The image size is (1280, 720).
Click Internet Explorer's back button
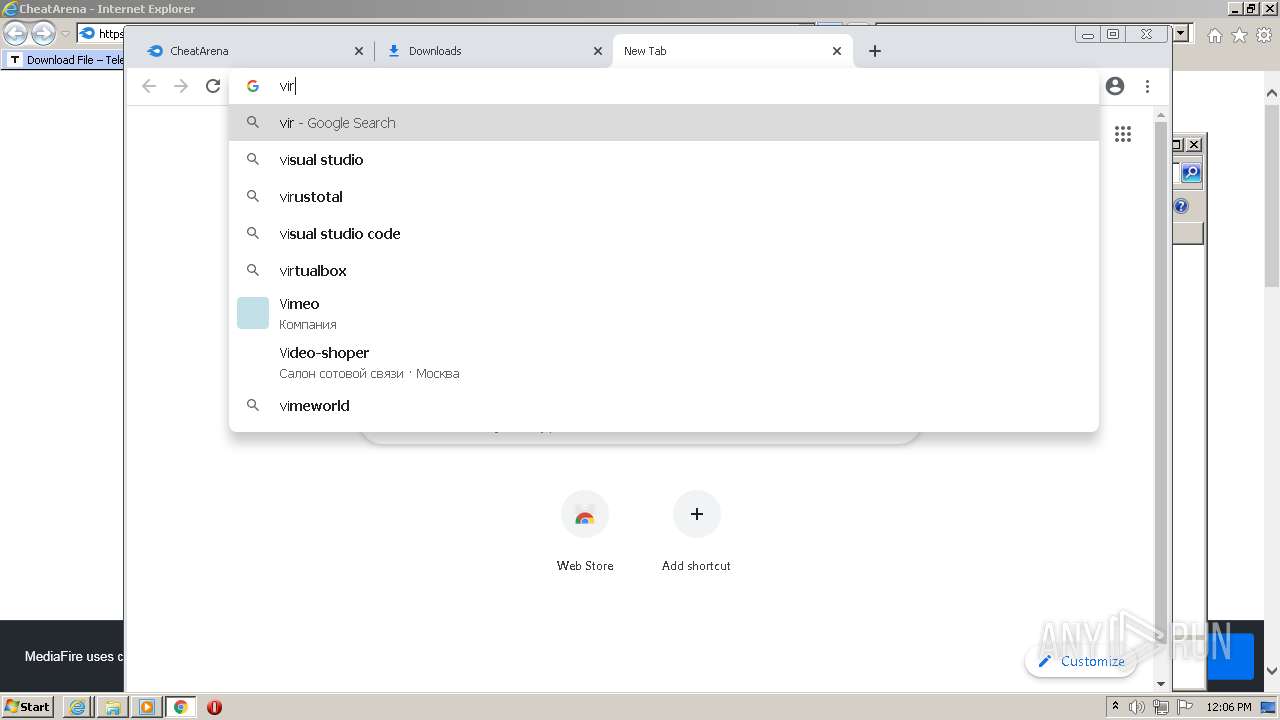pos(16,34)
